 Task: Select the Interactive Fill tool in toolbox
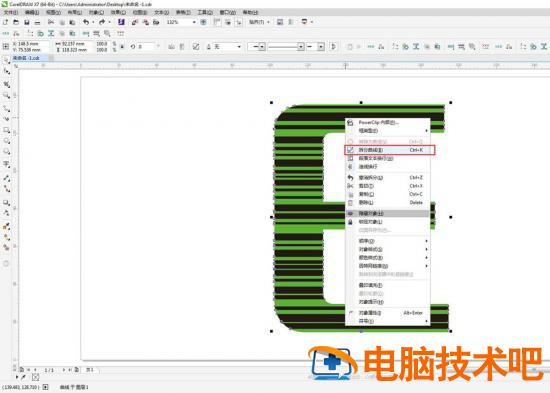tap(6, 237)
